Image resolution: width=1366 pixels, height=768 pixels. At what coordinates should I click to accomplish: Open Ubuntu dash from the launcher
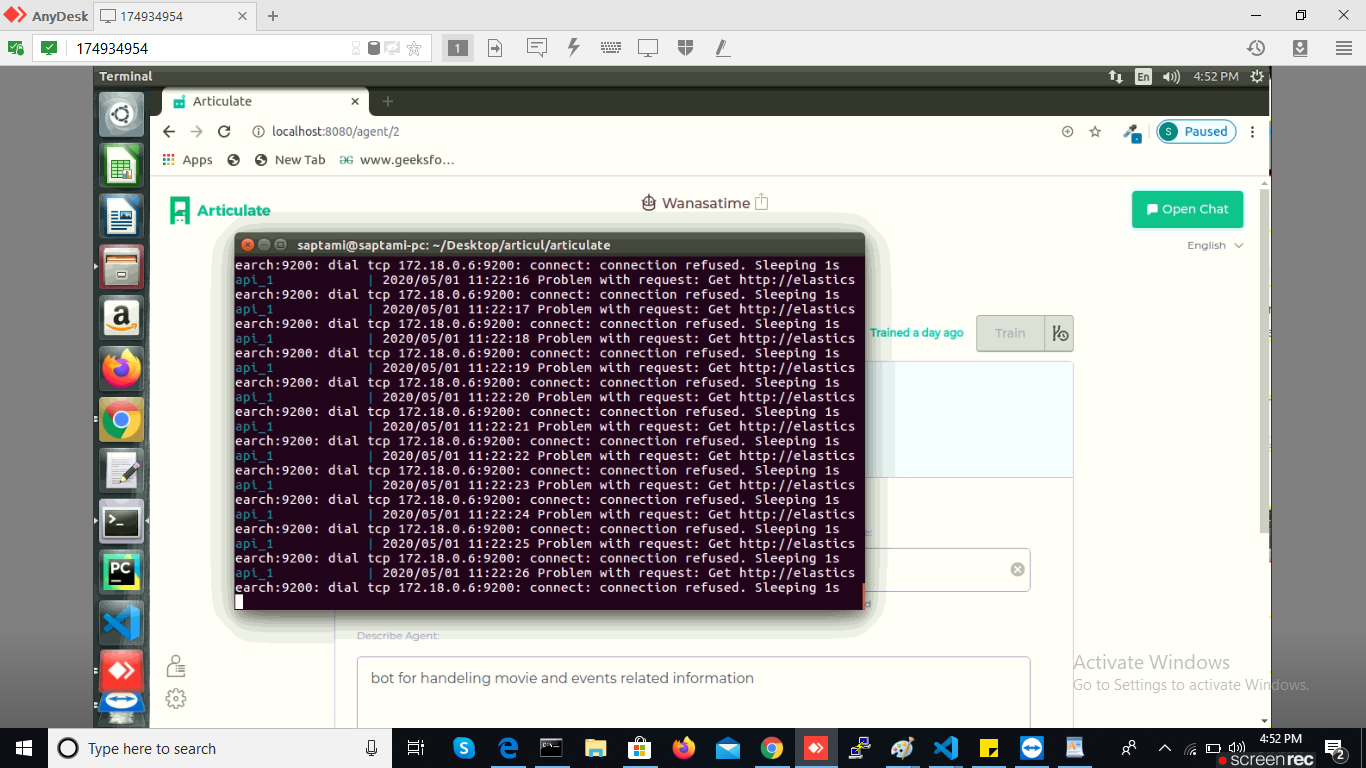coord(121,115)
